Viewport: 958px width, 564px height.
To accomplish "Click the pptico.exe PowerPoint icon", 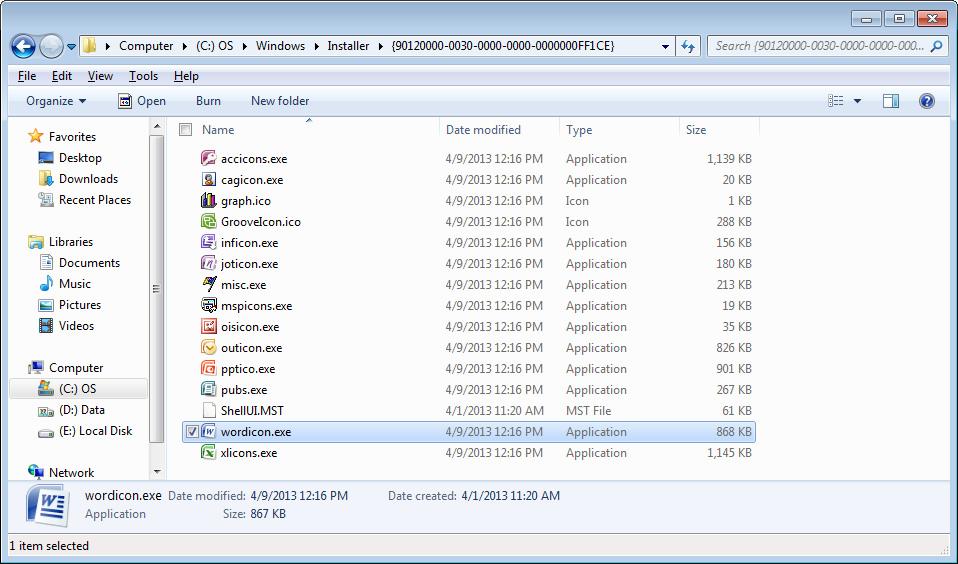I will pos(209,369).
